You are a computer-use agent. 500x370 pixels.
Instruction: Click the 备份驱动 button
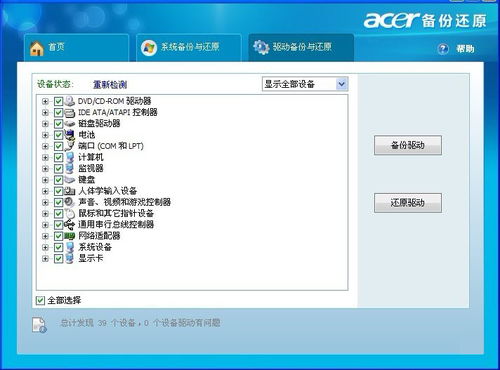[x=408, y=145]
